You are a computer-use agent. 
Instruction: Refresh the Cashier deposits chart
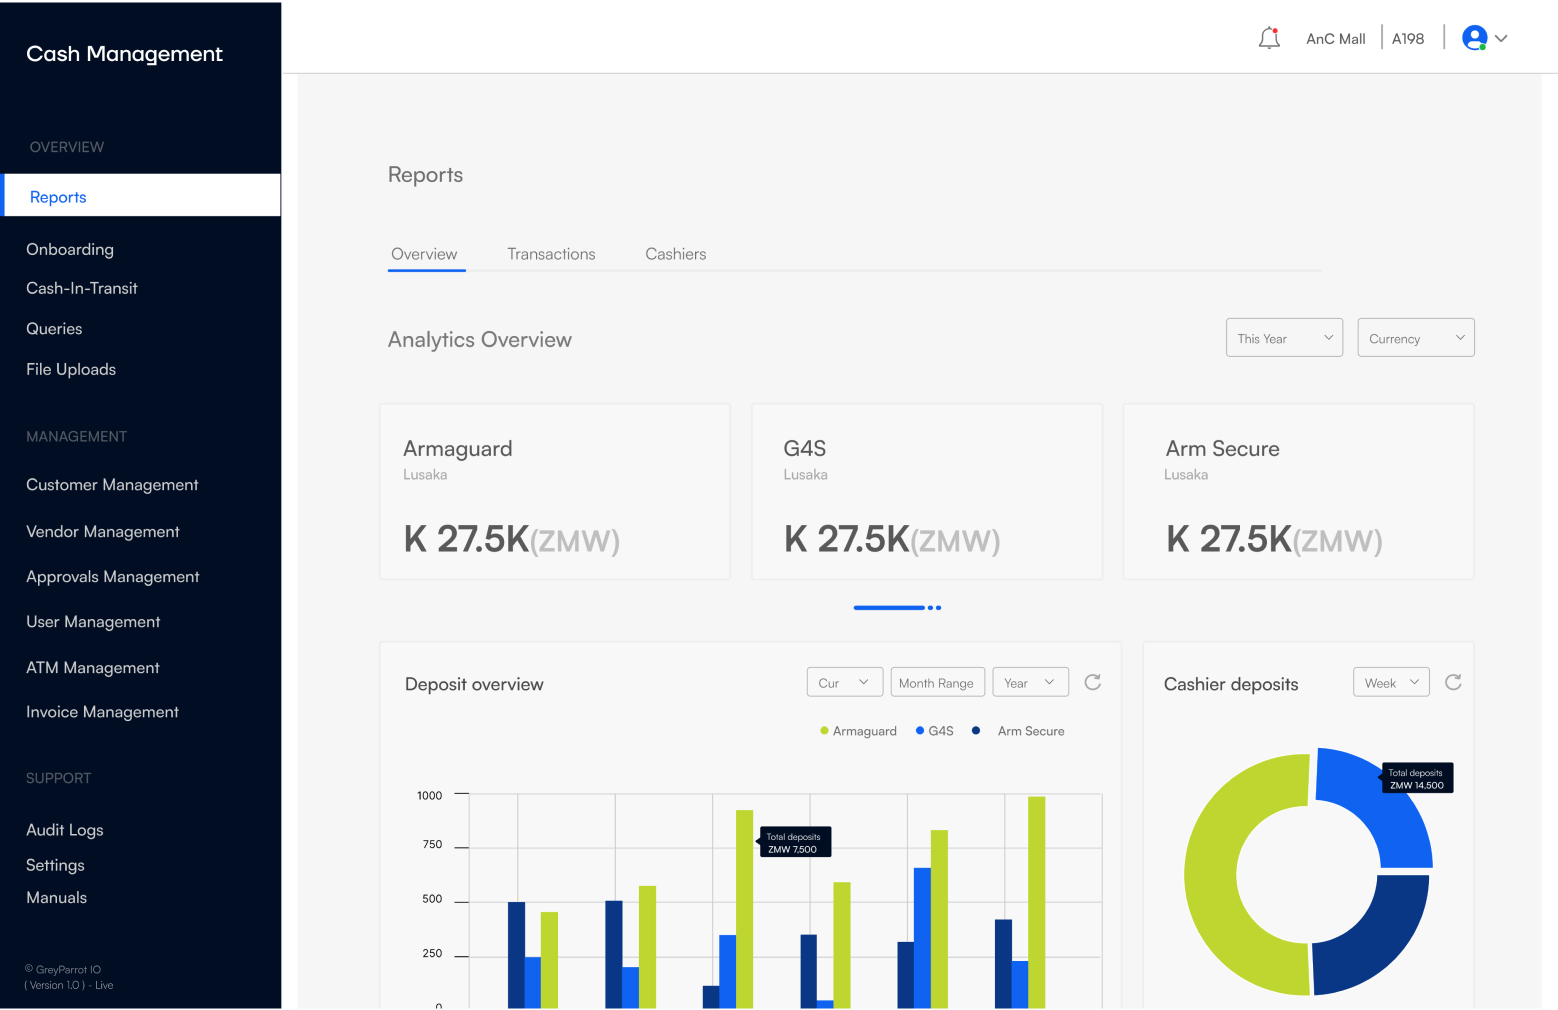point(1452,682)
